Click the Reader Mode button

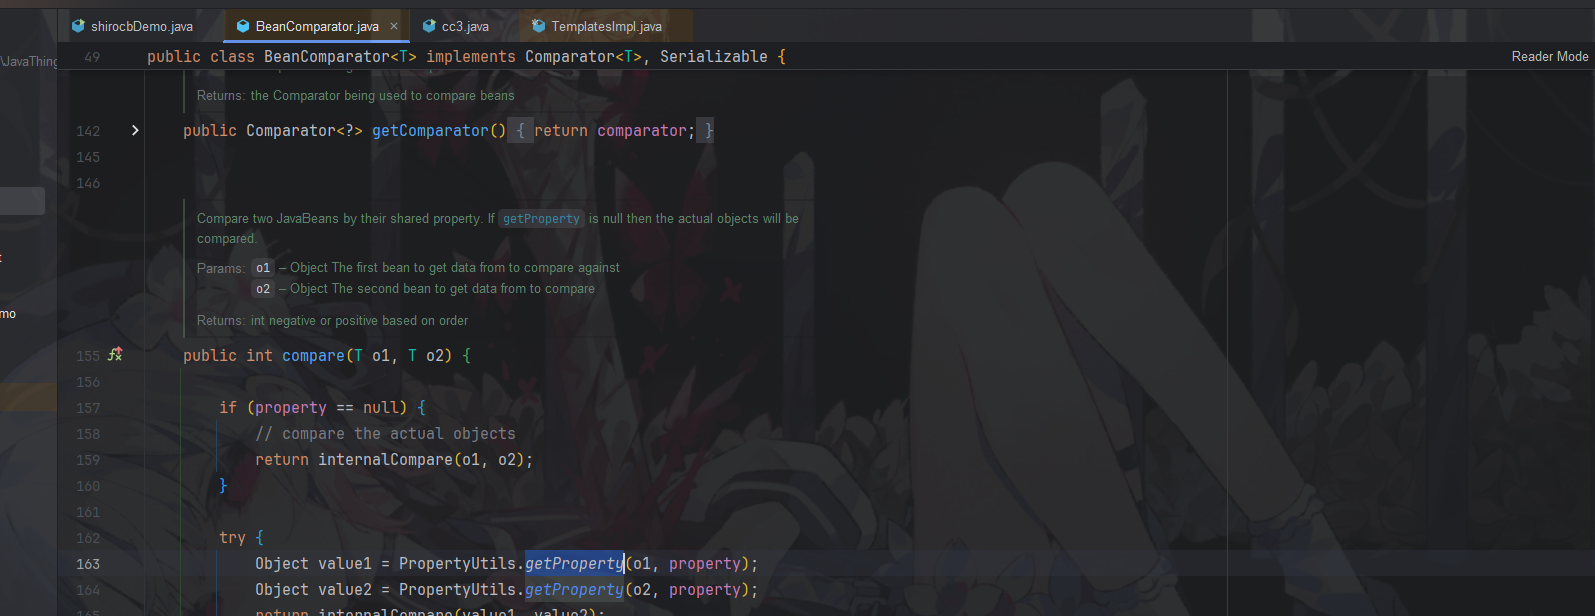click(1549, 56)
